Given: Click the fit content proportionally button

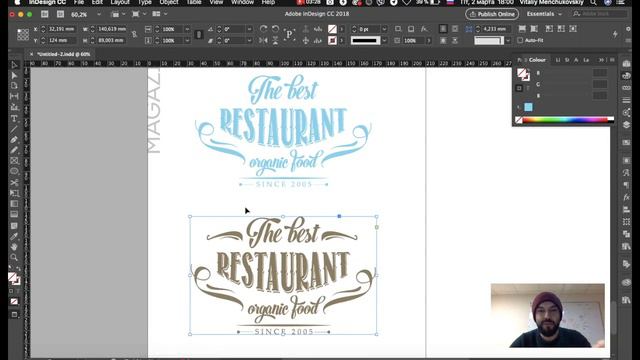Looking at the screenshot, I should [x=534, y=29].
